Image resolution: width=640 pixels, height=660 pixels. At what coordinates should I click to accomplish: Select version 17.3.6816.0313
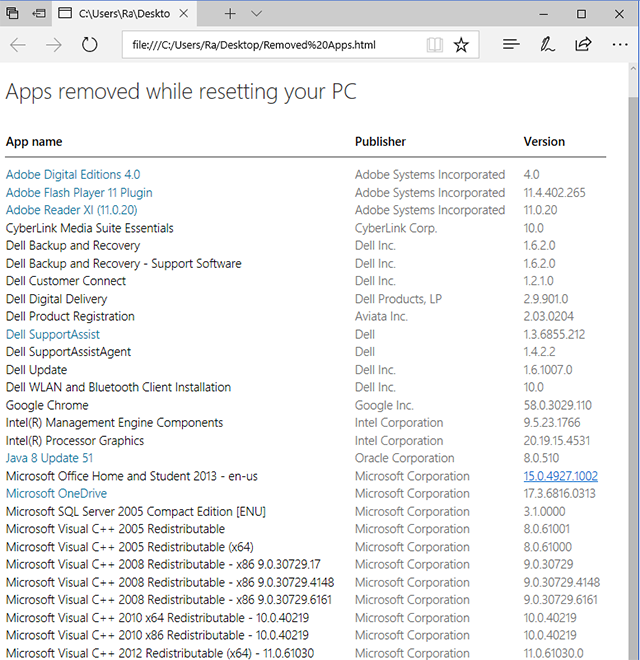559,493
